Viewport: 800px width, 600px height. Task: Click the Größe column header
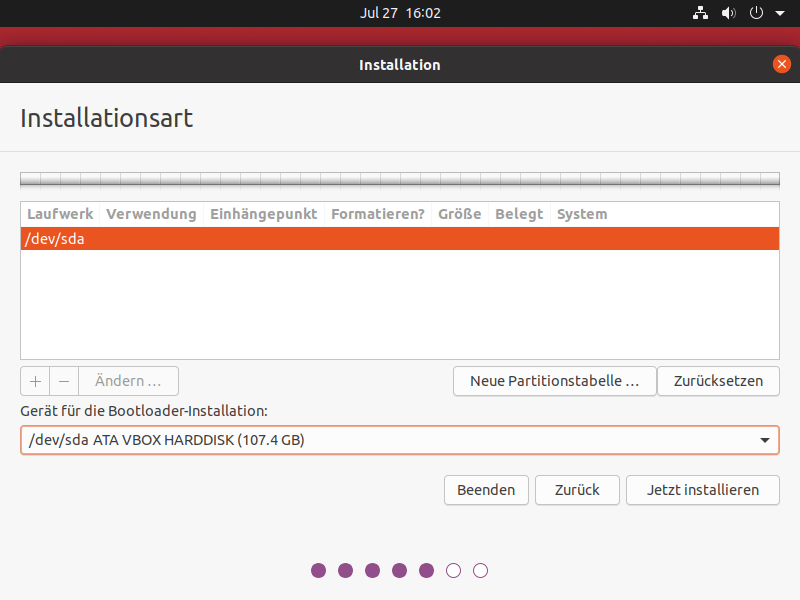click(x=459, y=214)
